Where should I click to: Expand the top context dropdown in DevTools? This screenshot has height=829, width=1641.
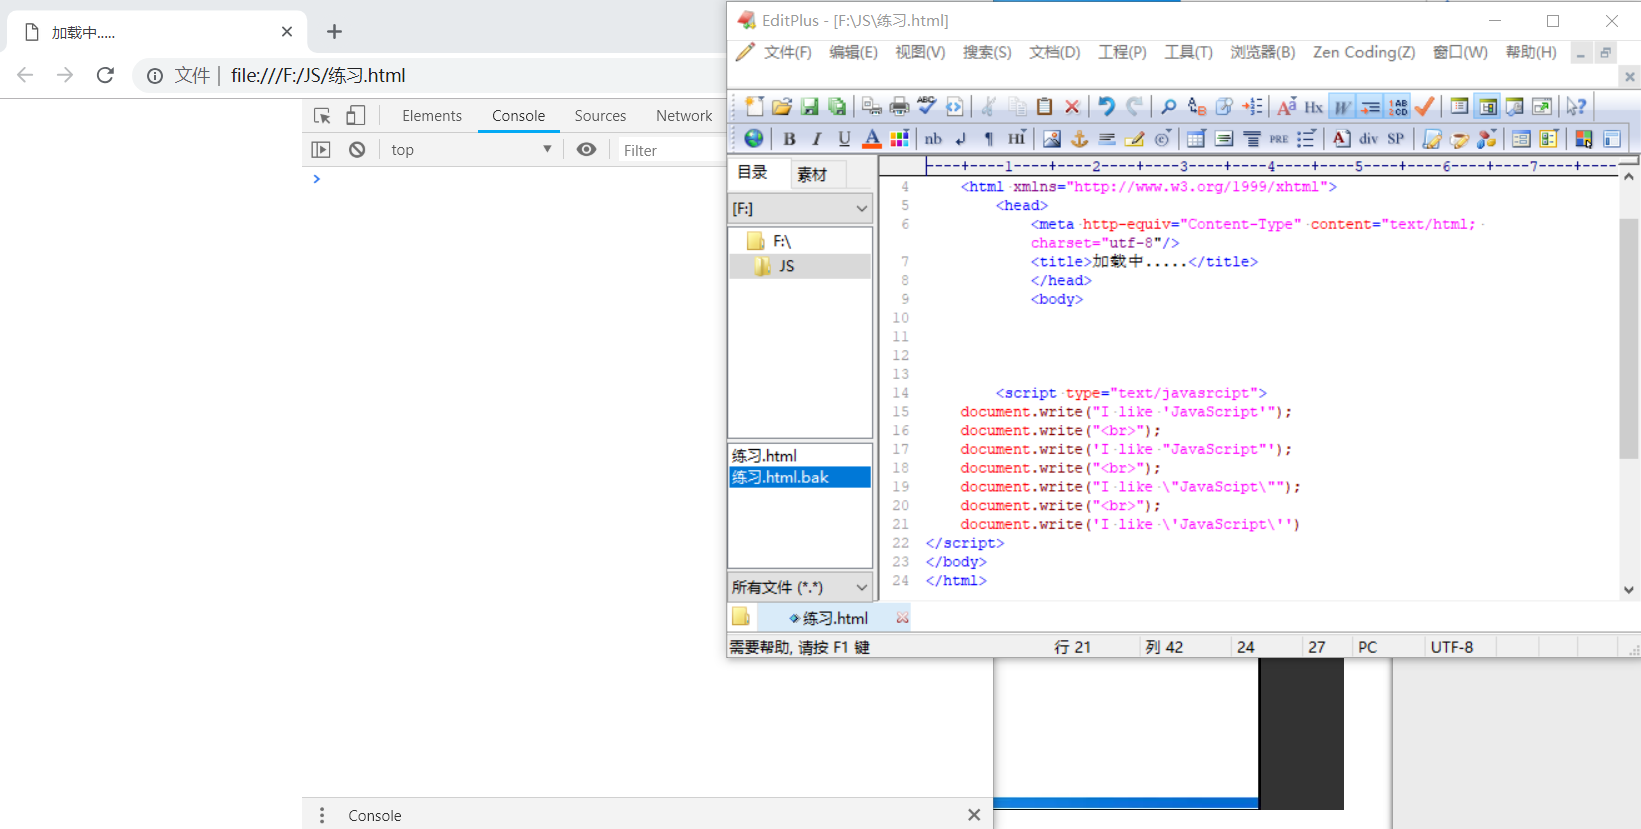[471, 150]
